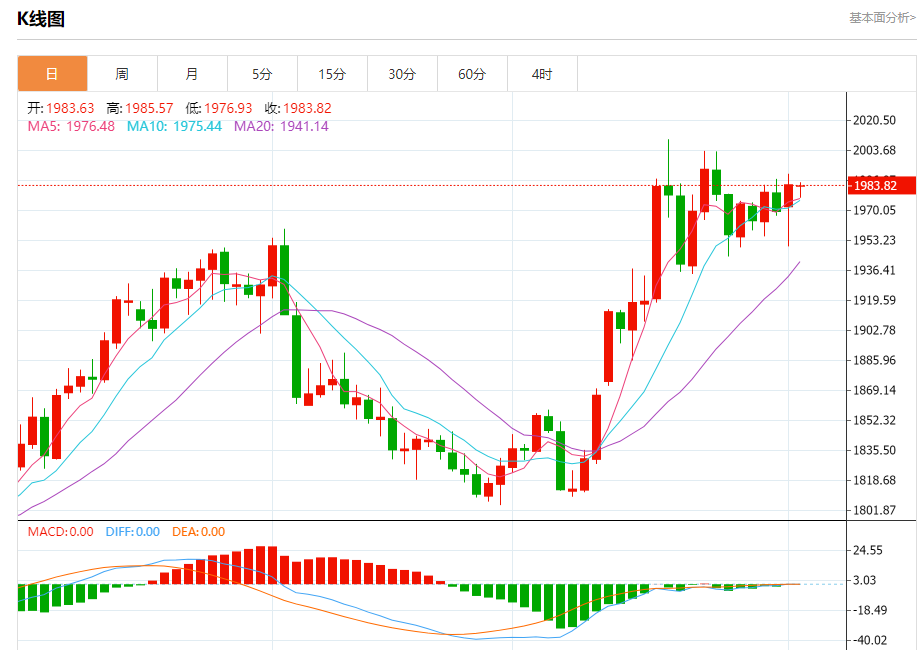Click the low price value 1976.93
Image resolution: width=921 pixels, height=650 pixels.
point(228,109)
